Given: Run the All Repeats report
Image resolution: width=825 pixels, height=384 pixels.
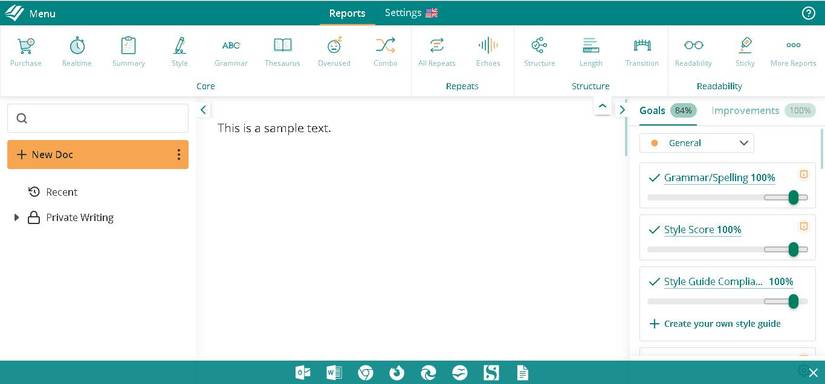Looking at the screenshot, I should click(437, 52).
